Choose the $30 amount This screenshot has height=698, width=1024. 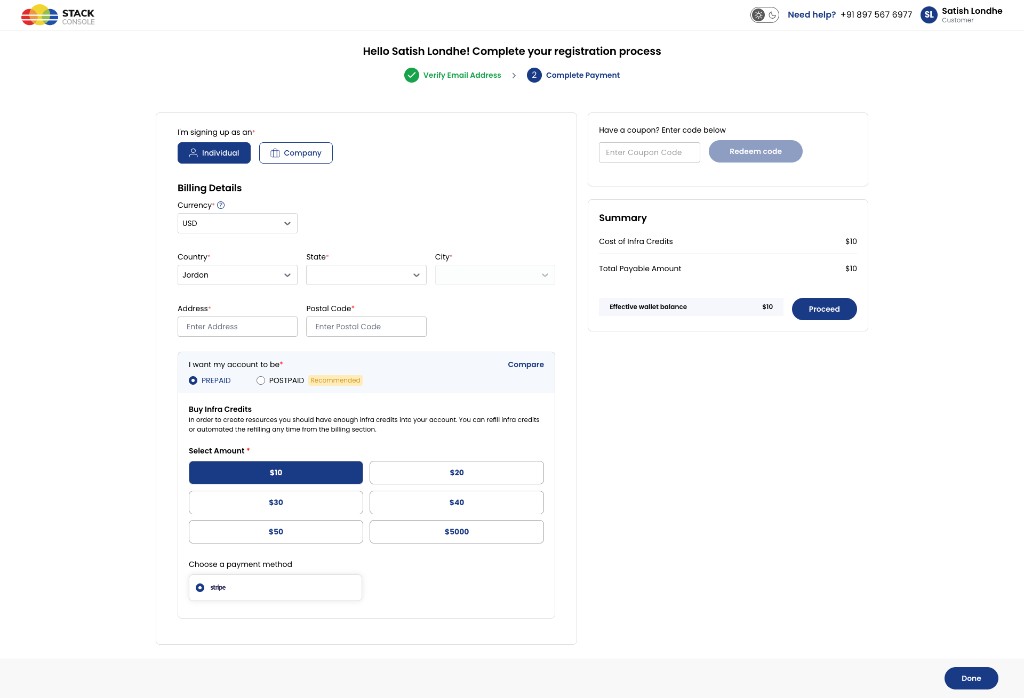(276, 502)
